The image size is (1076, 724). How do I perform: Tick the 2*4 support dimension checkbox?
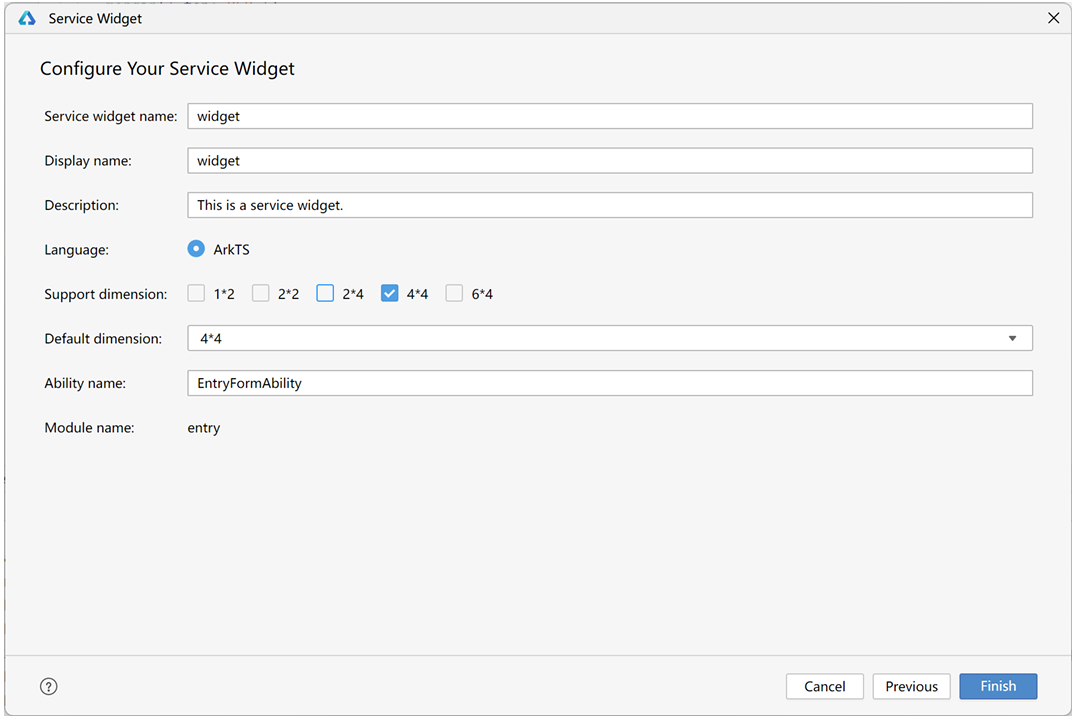325,294
